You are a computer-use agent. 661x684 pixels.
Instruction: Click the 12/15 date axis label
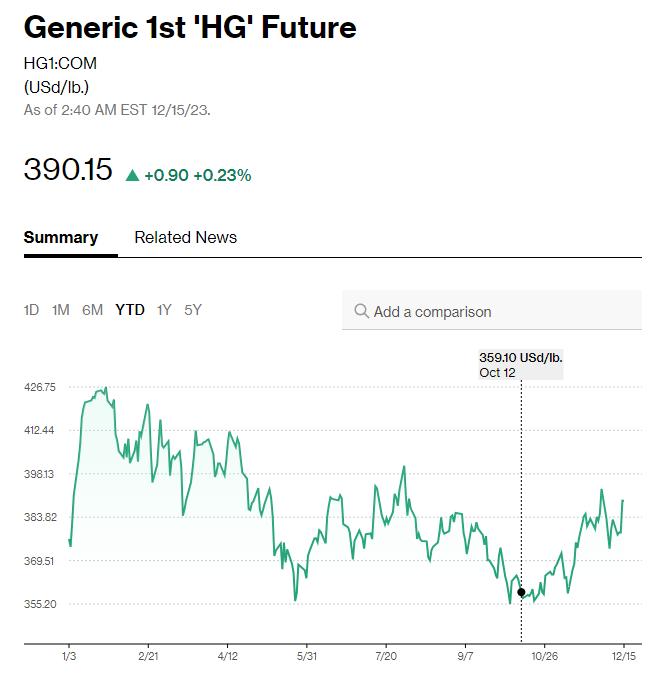pos(624,655)
